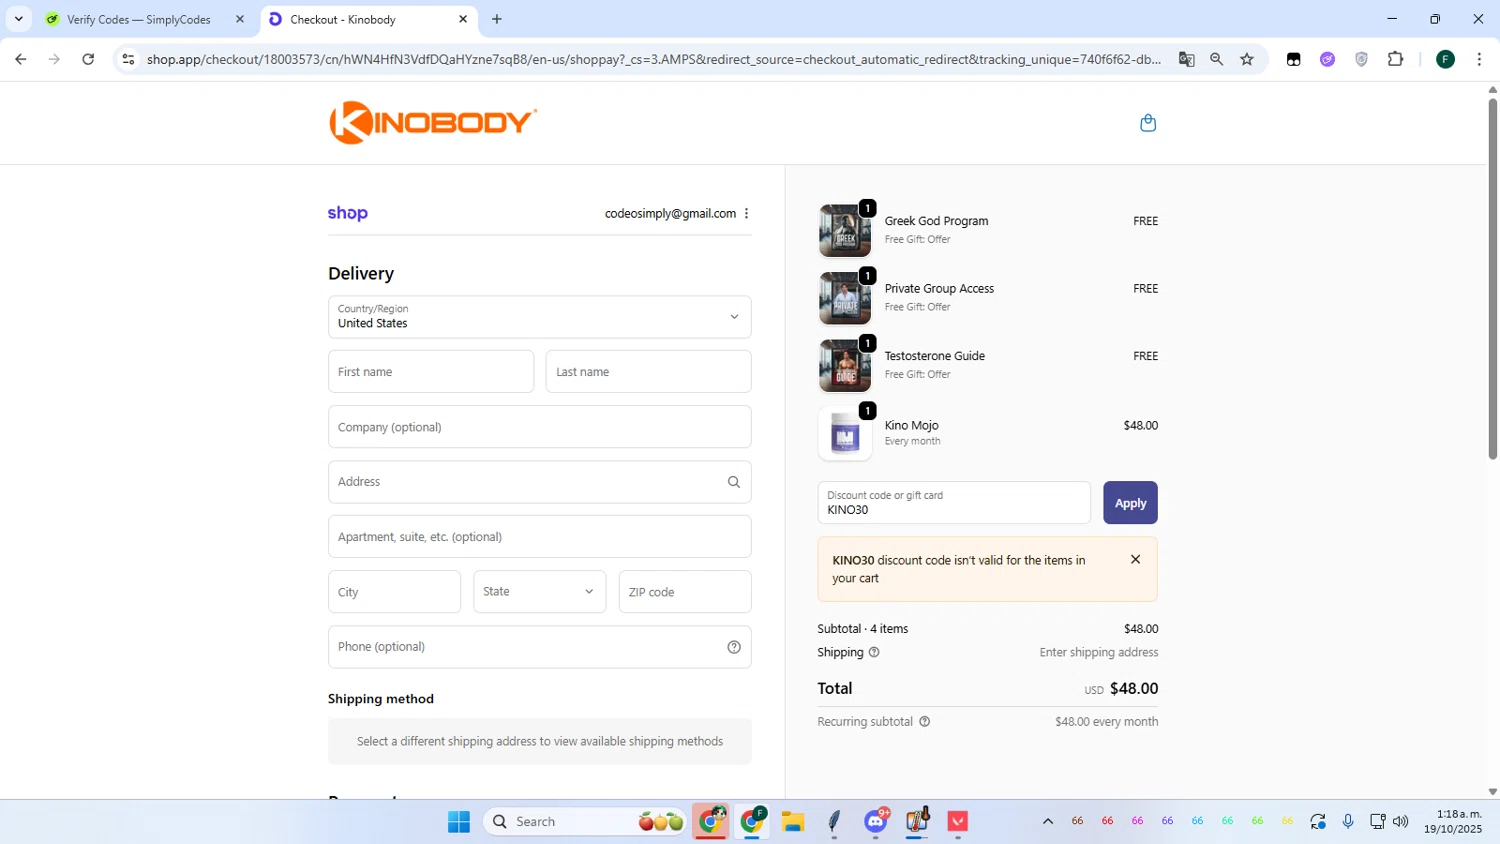Open Chrome three-dot menu

point(1479,59)
